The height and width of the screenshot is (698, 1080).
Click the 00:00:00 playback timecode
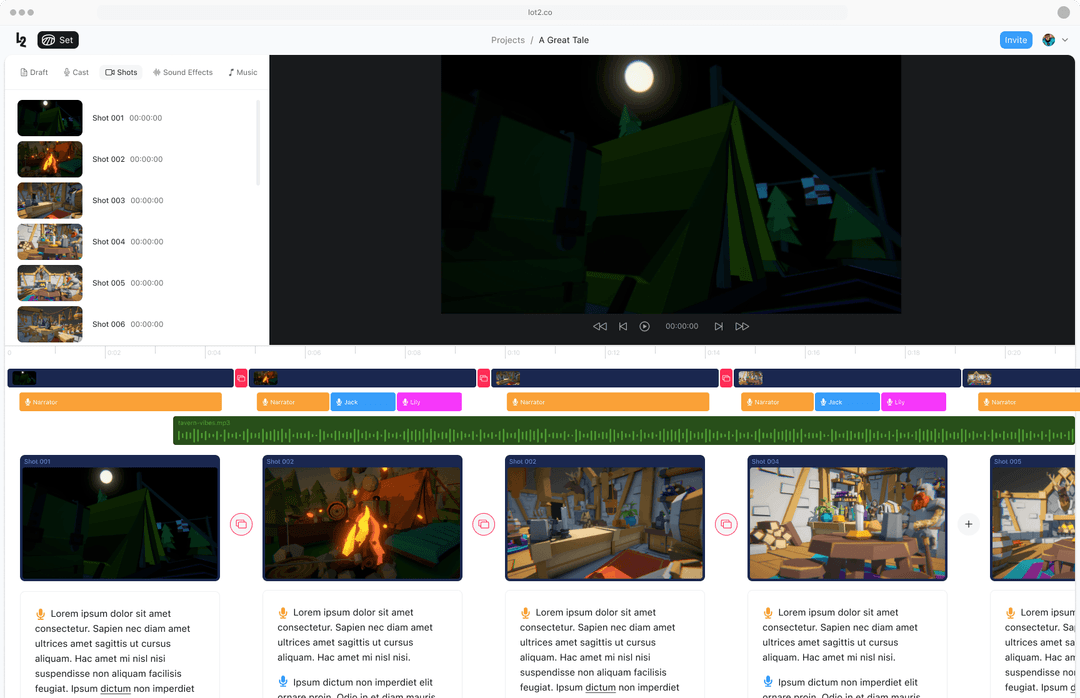point(682,327)
